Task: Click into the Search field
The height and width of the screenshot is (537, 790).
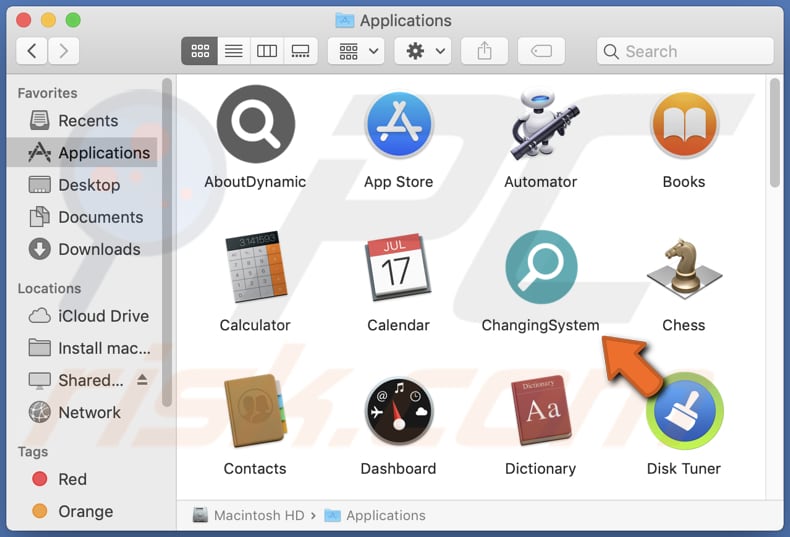Action: [685, 51]
